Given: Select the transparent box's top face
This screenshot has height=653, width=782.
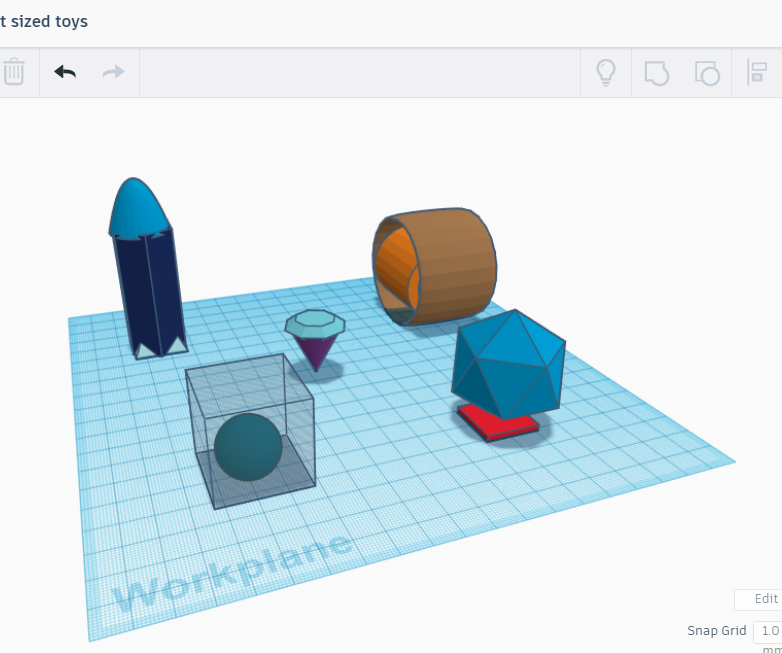Looking at the screenshot, I should (250, 382).
